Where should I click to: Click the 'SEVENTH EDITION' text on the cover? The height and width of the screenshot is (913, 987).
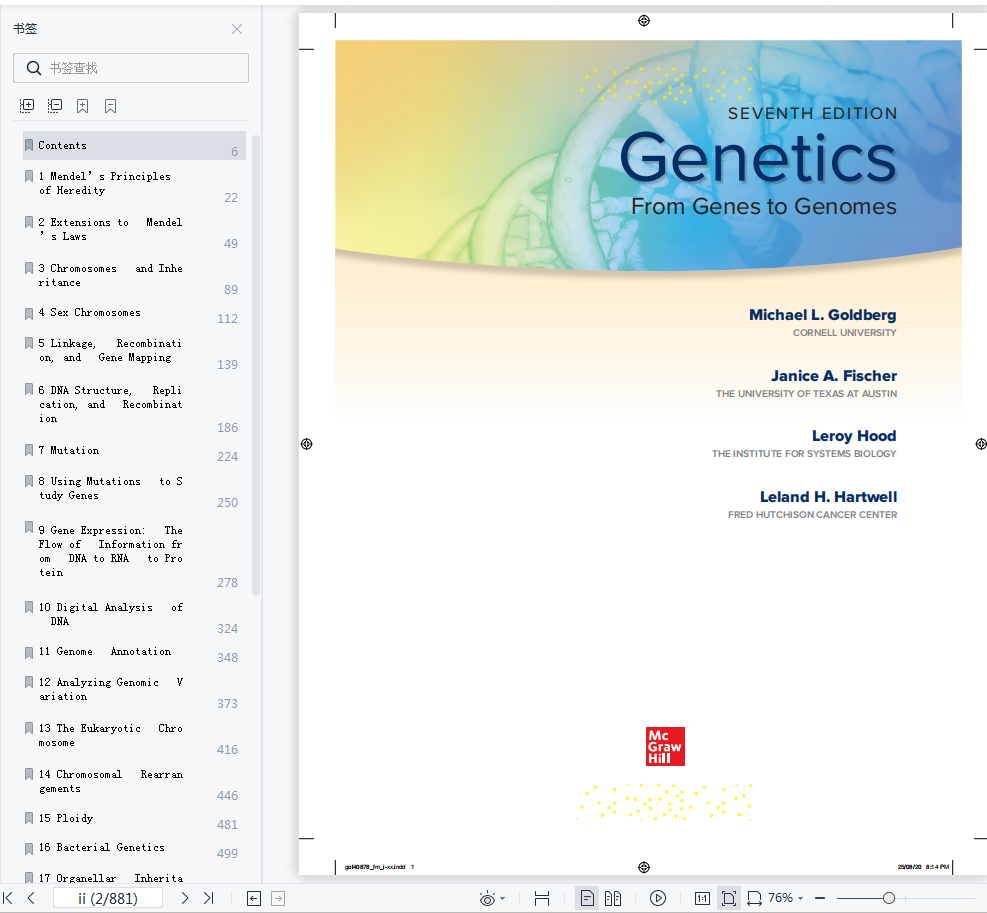click(813, 113)
